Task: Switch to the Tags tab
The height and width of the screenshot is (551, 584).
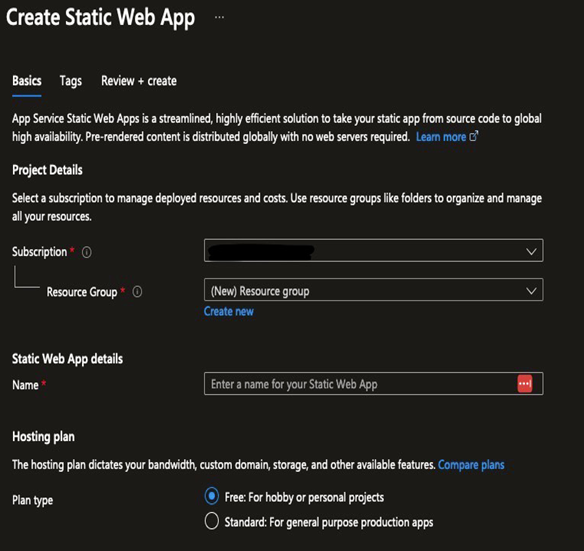Action: pyautogui.click(x=71, y=81)
